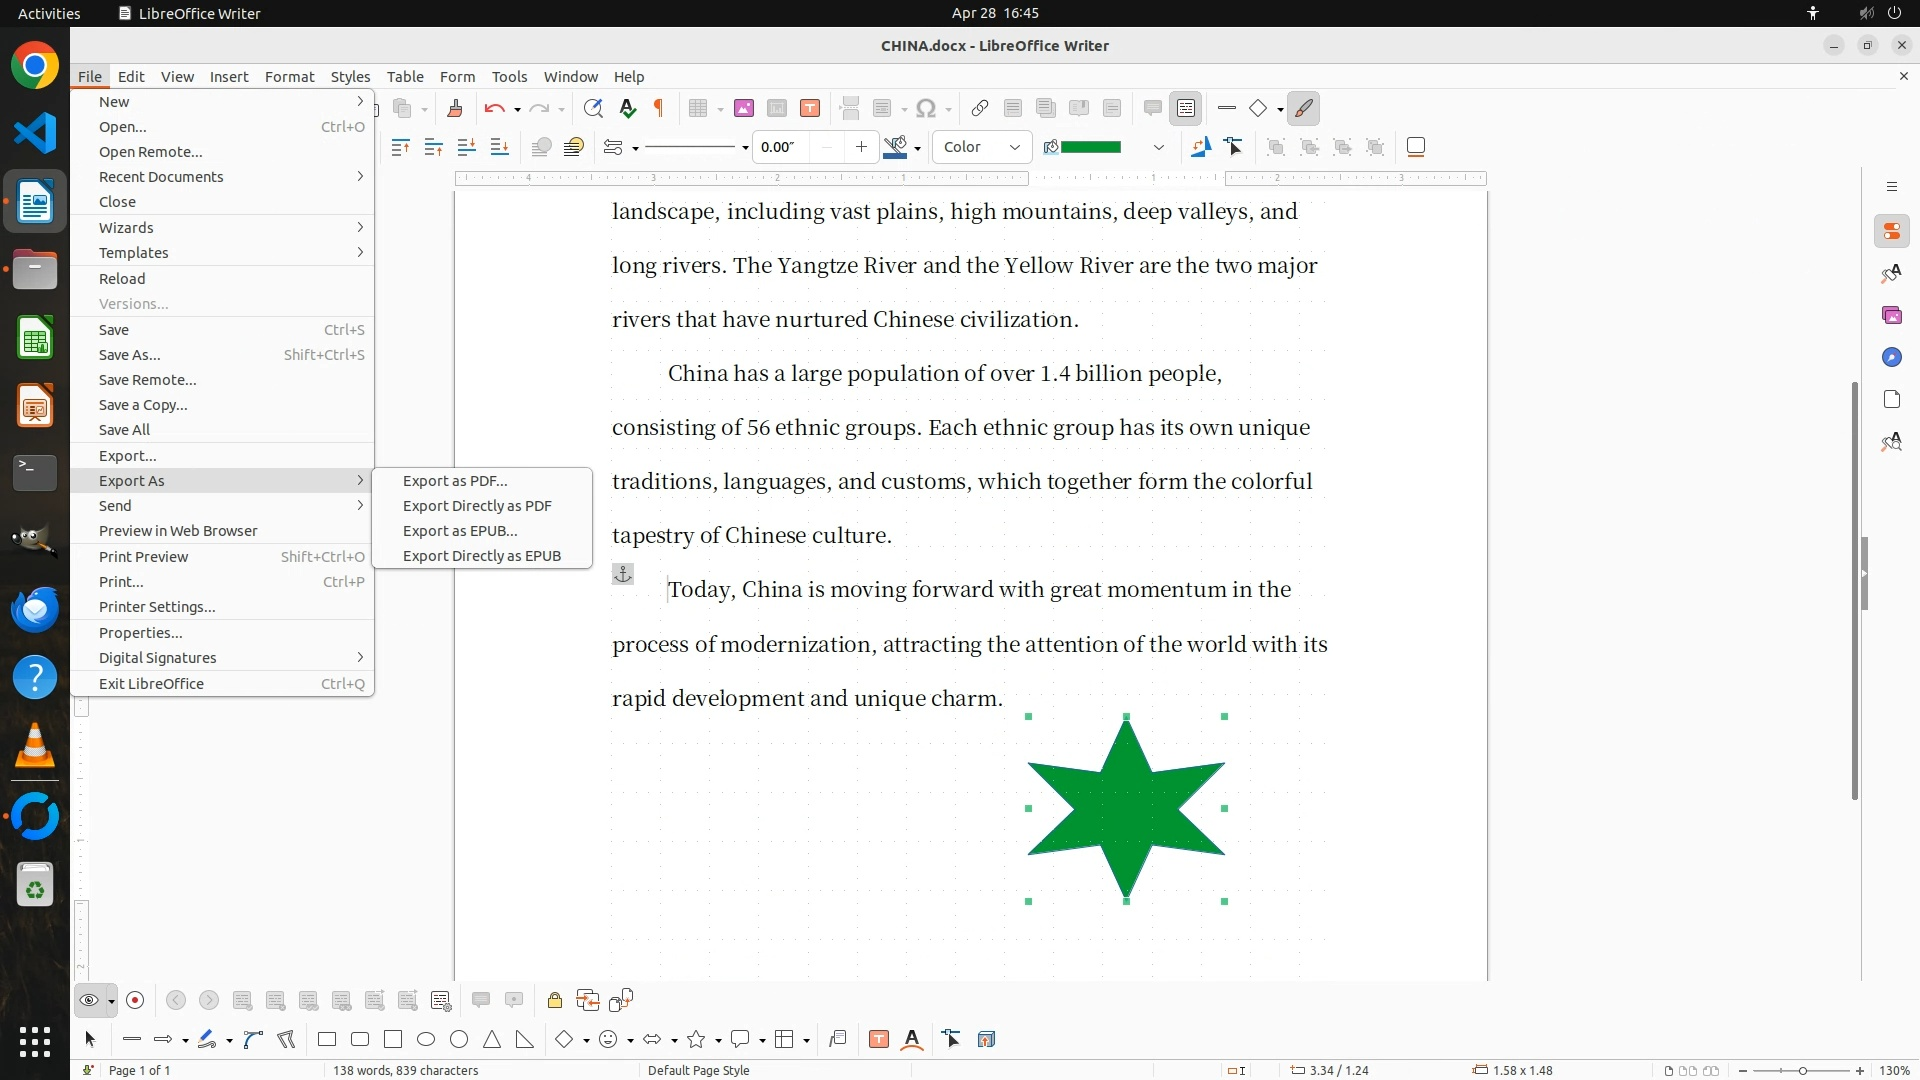The height and width of the screenshot is (1080, 1920).
Task: Open the Format menu
Action: click(289, 76)
